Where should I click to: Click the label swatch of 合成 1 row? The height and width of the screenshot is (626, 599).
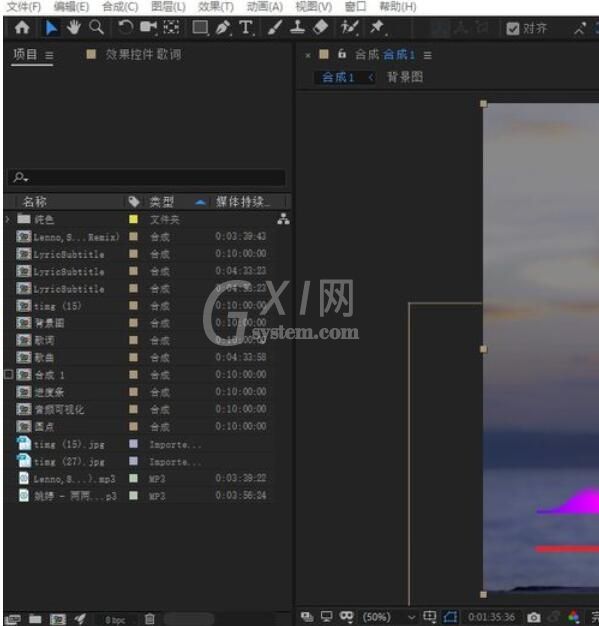(x=133, y=374)
